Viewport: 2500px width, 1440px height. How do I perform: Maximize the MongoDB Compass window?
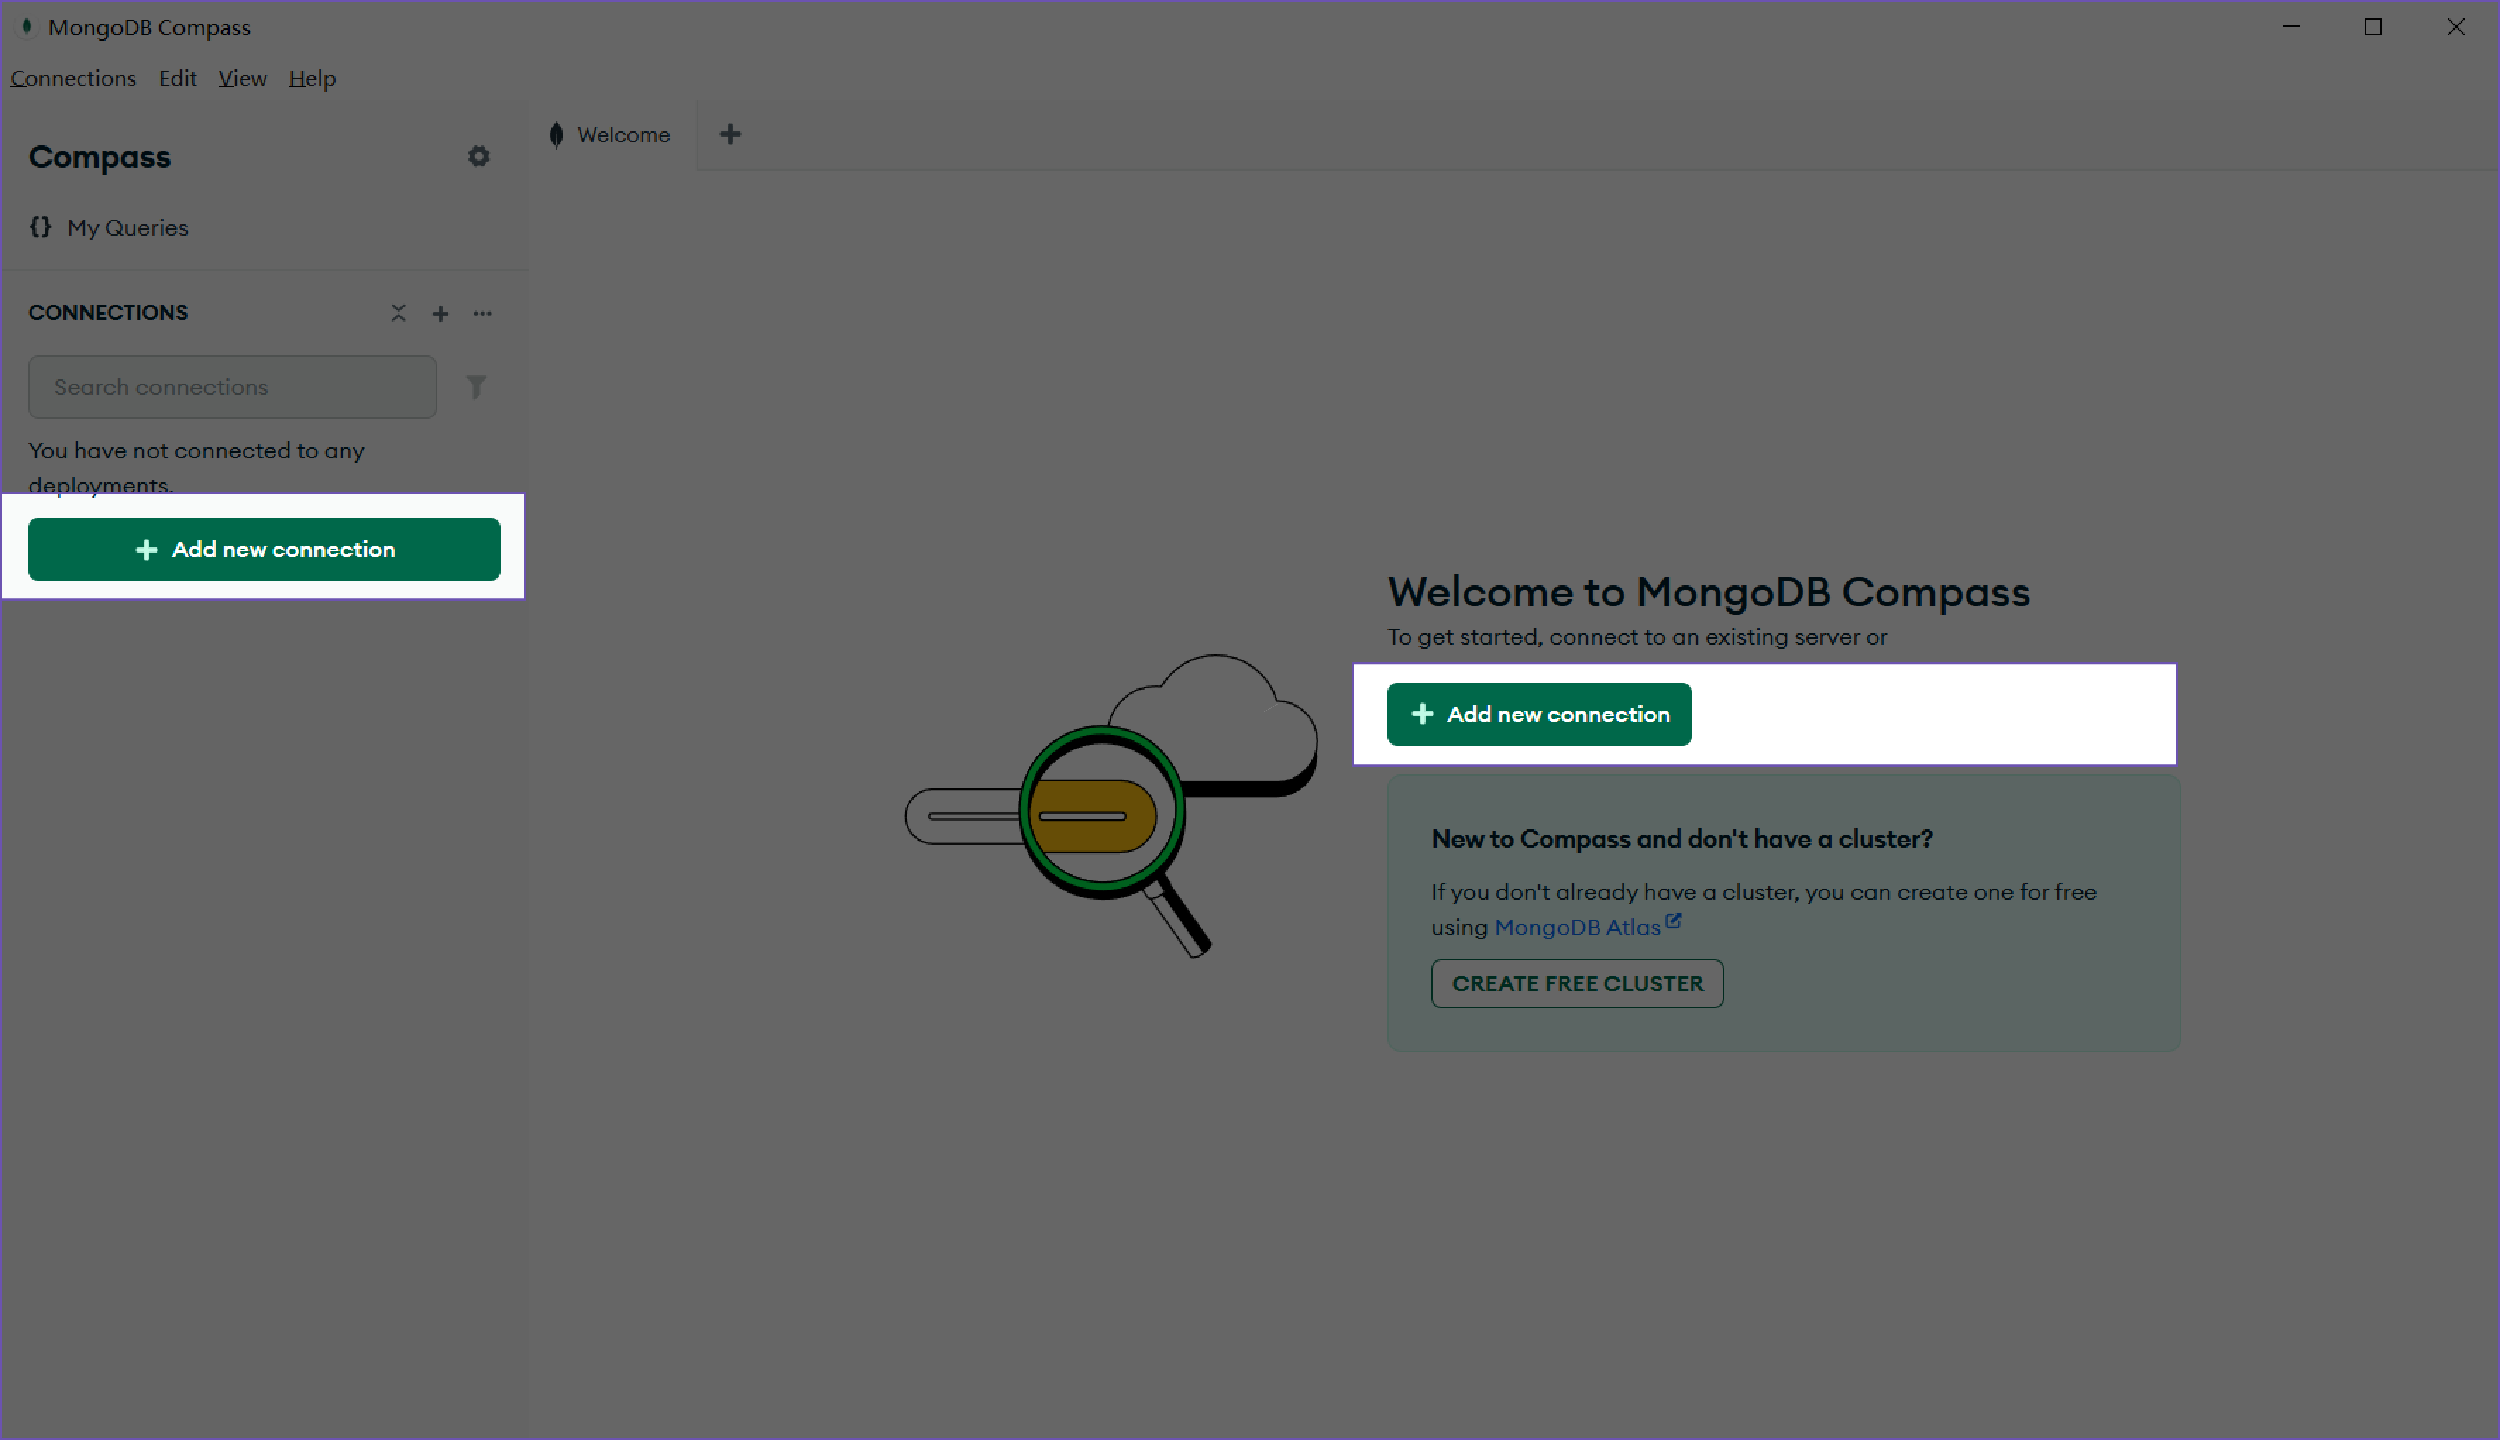pos(2373,27)
